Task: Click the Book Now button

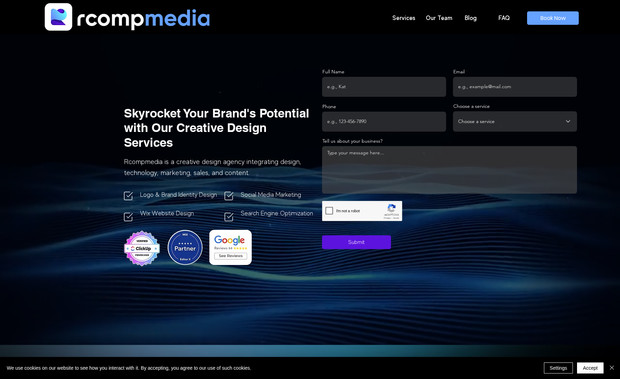Action: click(x=552, y=18)
